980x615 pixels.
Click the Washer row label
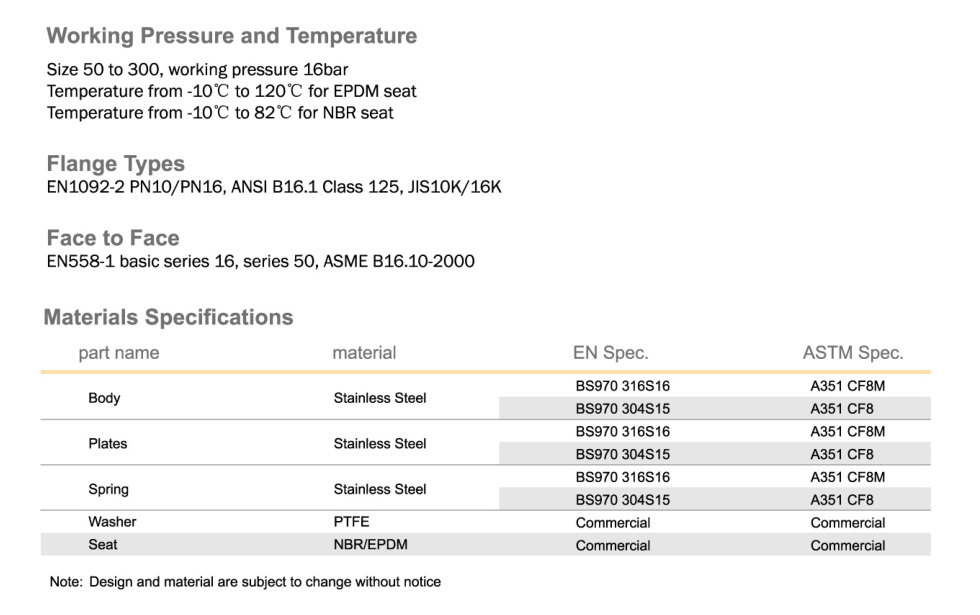pos(112,522)
